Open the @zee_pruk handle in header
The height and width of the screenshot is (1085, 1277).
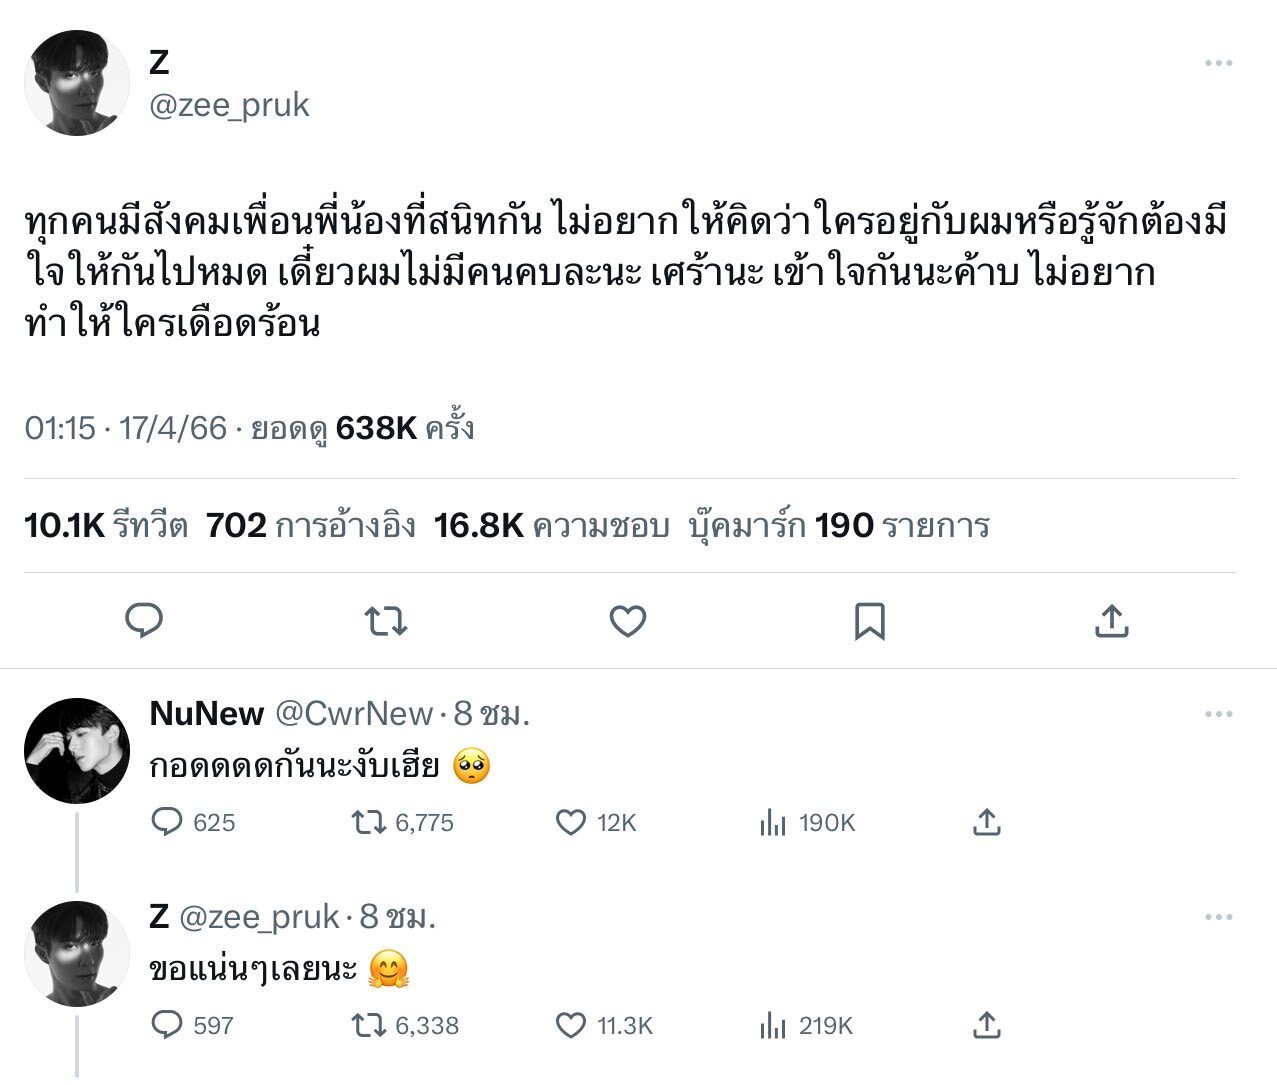click(229, 105)
